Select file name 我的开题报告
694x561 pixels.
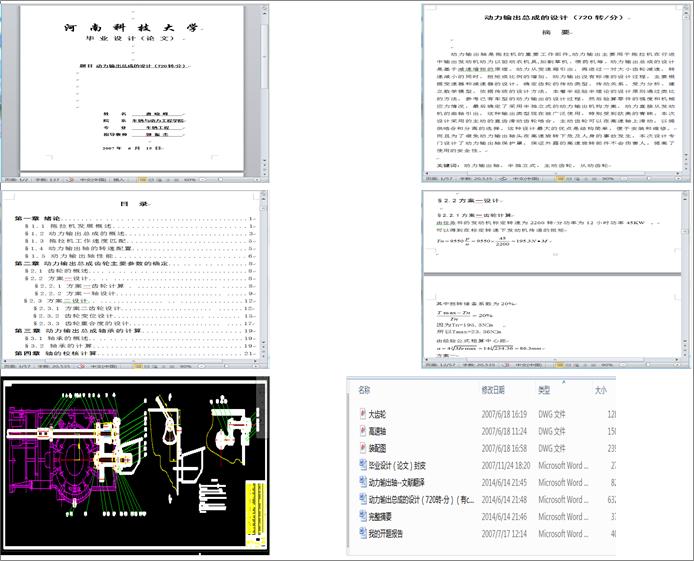point(386,534)
